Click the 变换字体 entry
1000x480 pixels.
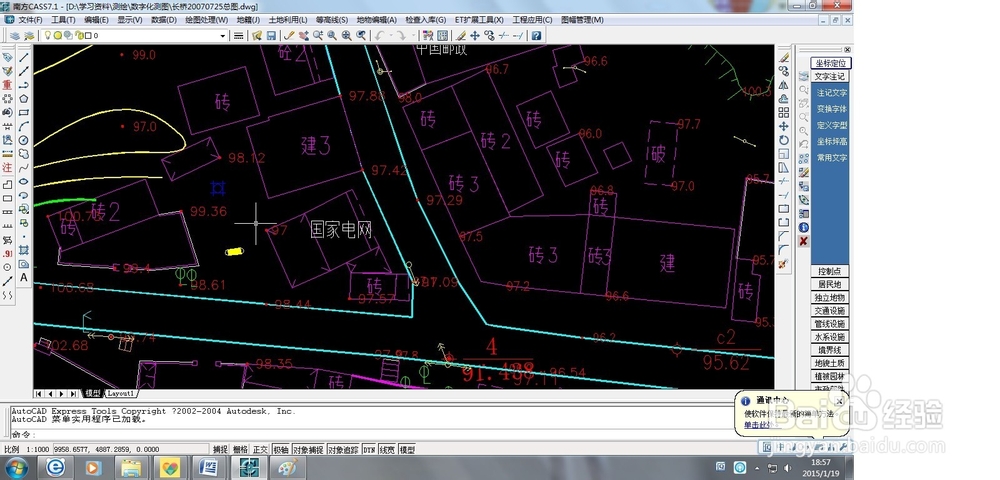[832, 109]
